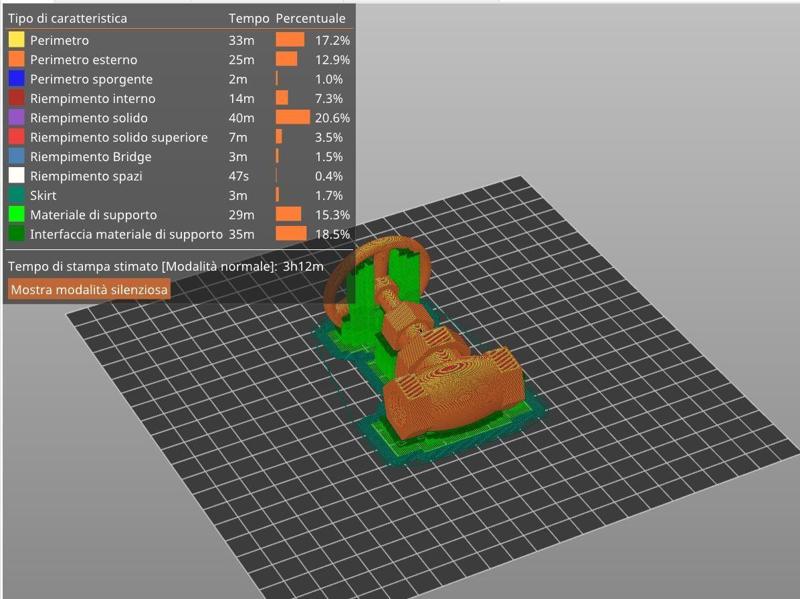Image resolution: width=800 pixels, height=599 pixels.
Task: Select the Riempimento interno label
Action: pyautogui.click(x=93, y=98)
